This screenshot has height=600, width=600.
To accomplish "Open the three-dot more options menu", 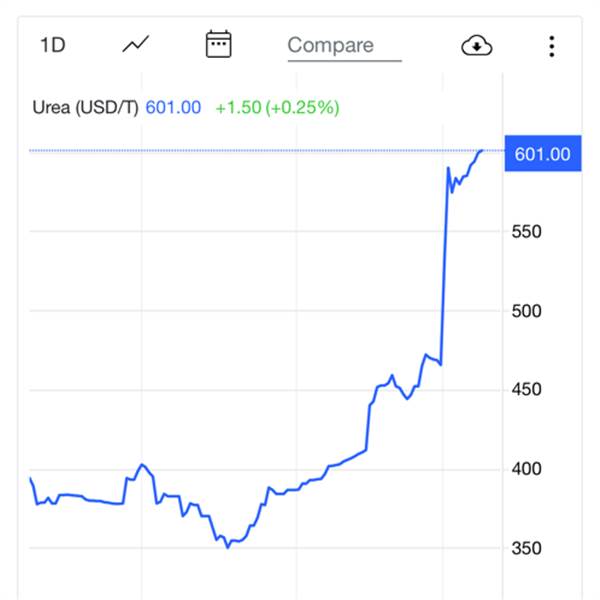I will tap(551, 45).
